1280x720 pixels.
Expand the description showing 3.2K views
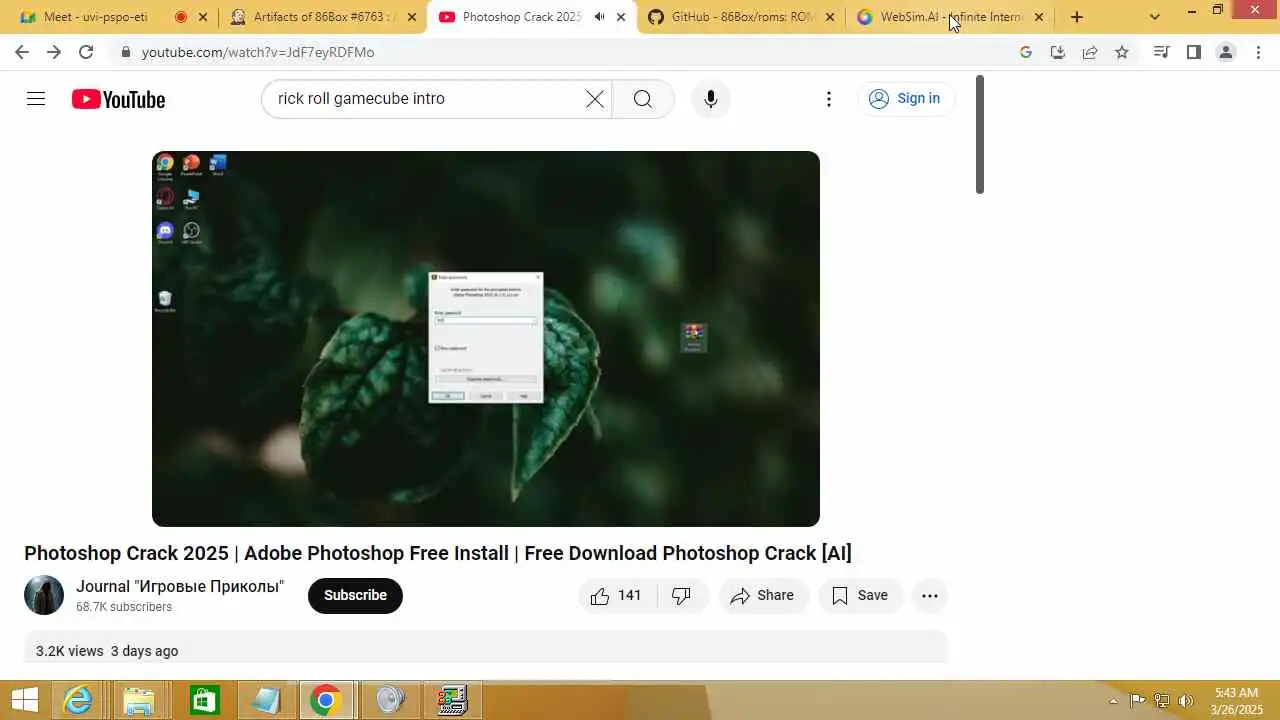pyautogui.click(x=486, y=647)
